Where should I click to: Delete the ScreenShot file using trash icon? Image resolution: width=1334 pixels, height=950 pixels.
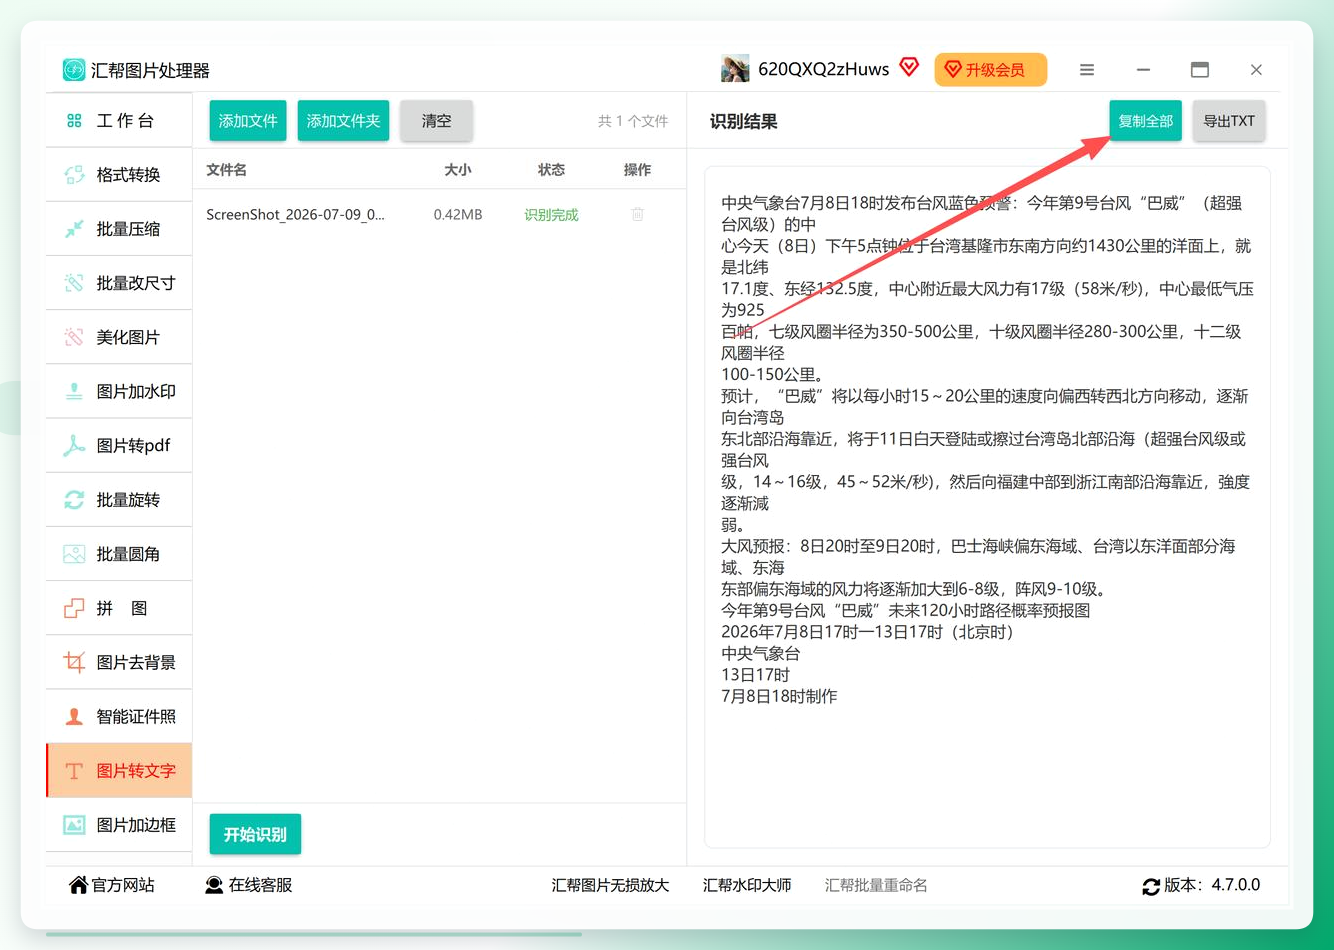pos(637,214)
